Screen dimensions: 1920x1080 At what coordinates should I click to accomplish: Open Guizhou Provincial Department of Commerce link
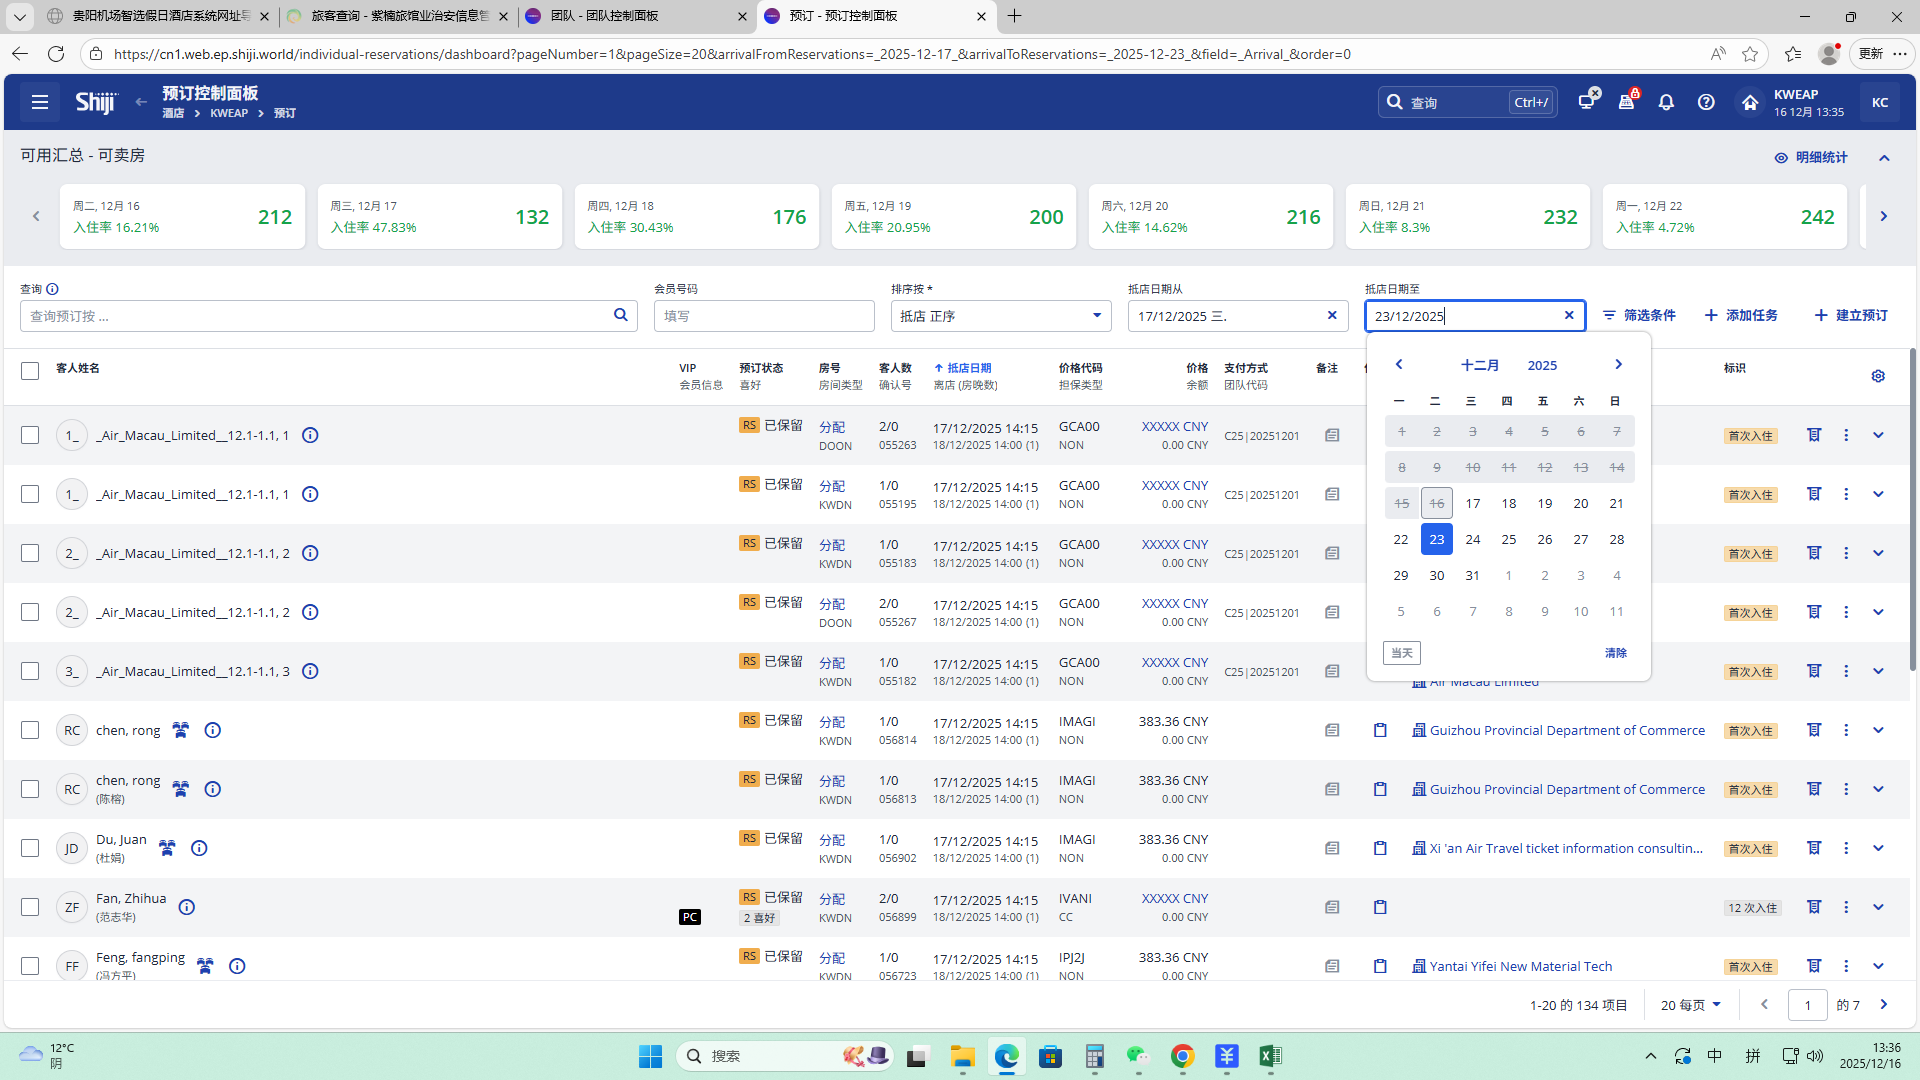[x=1566, y=731]
